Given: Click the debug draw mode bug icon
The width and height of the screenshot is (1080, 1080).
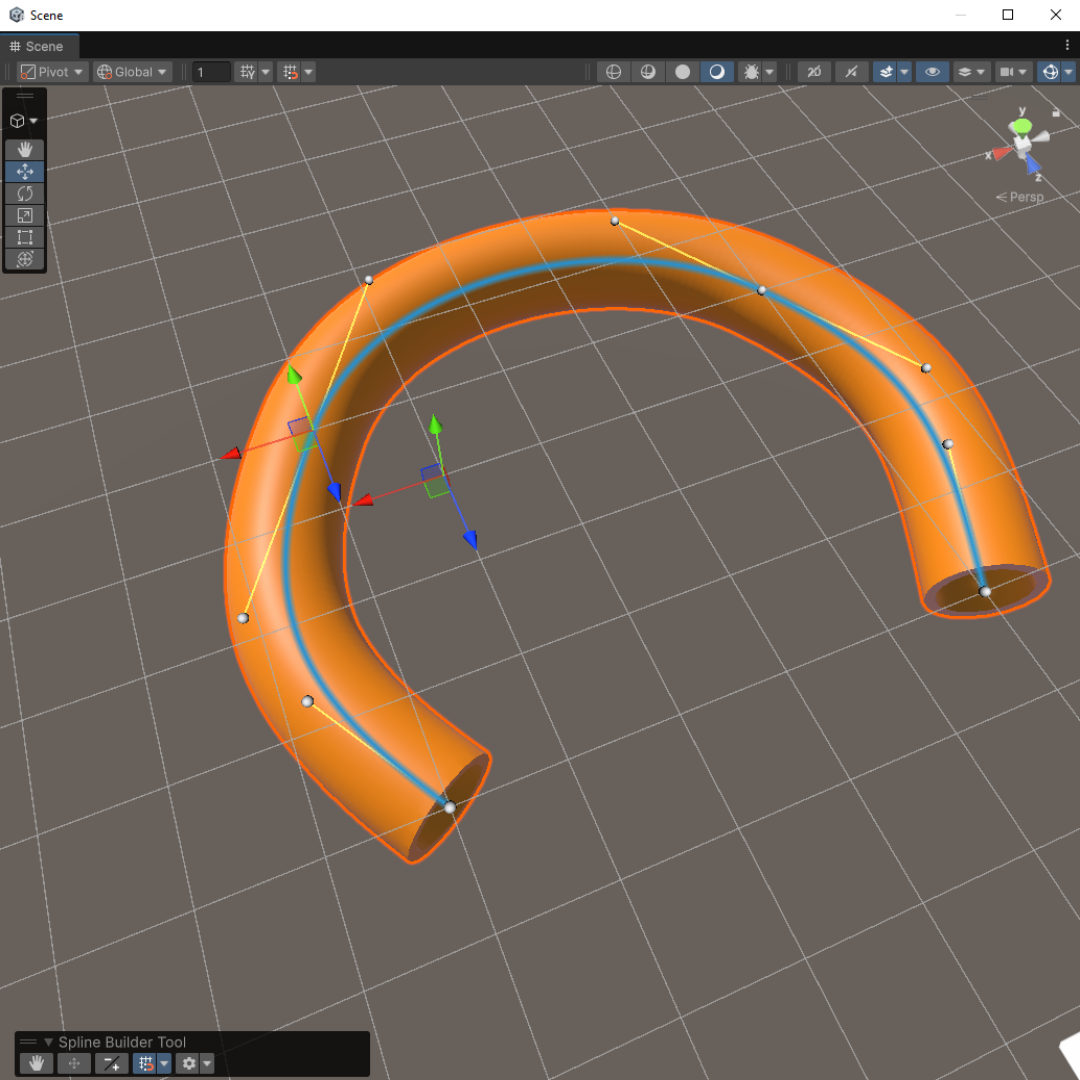Looking at the screenshot, I should (751, 72).
